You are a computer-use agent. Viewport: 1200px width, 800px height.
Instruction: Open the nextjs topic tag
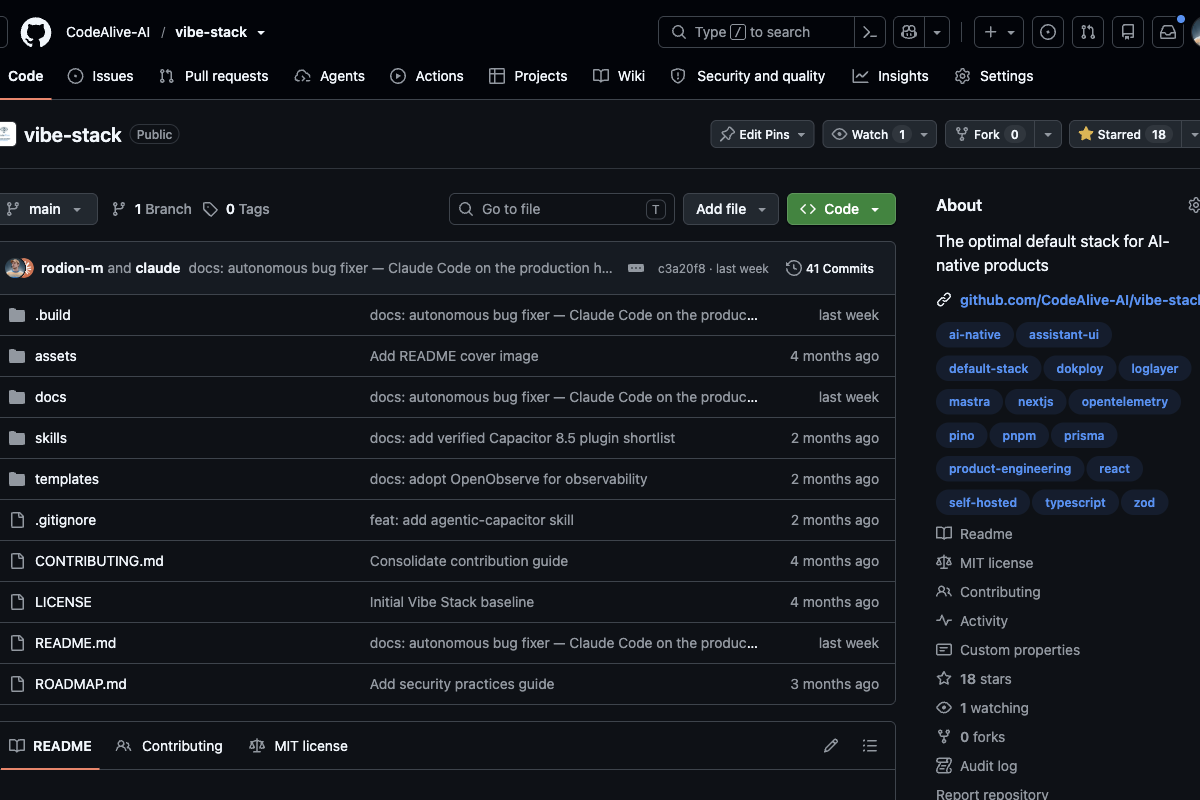click(1036, 402)
